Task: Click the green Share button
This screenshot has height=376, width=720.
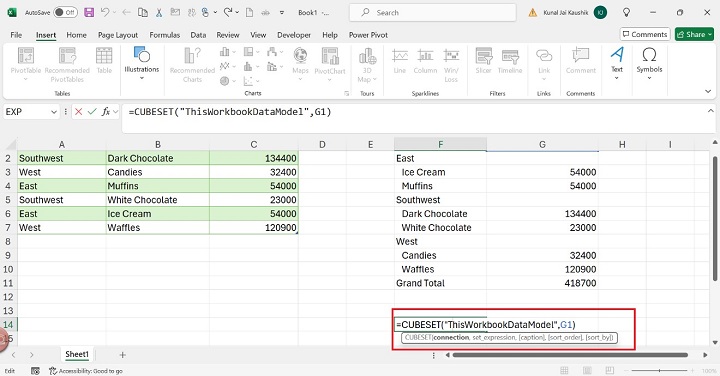Action: click(694, 34)
